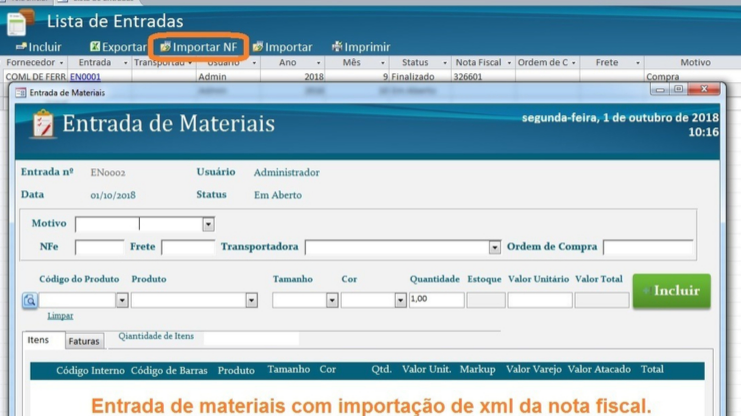This screenshot has width=741, height=416.
Task: Open the Cor dropdown arrow
Action: point(400,300)
